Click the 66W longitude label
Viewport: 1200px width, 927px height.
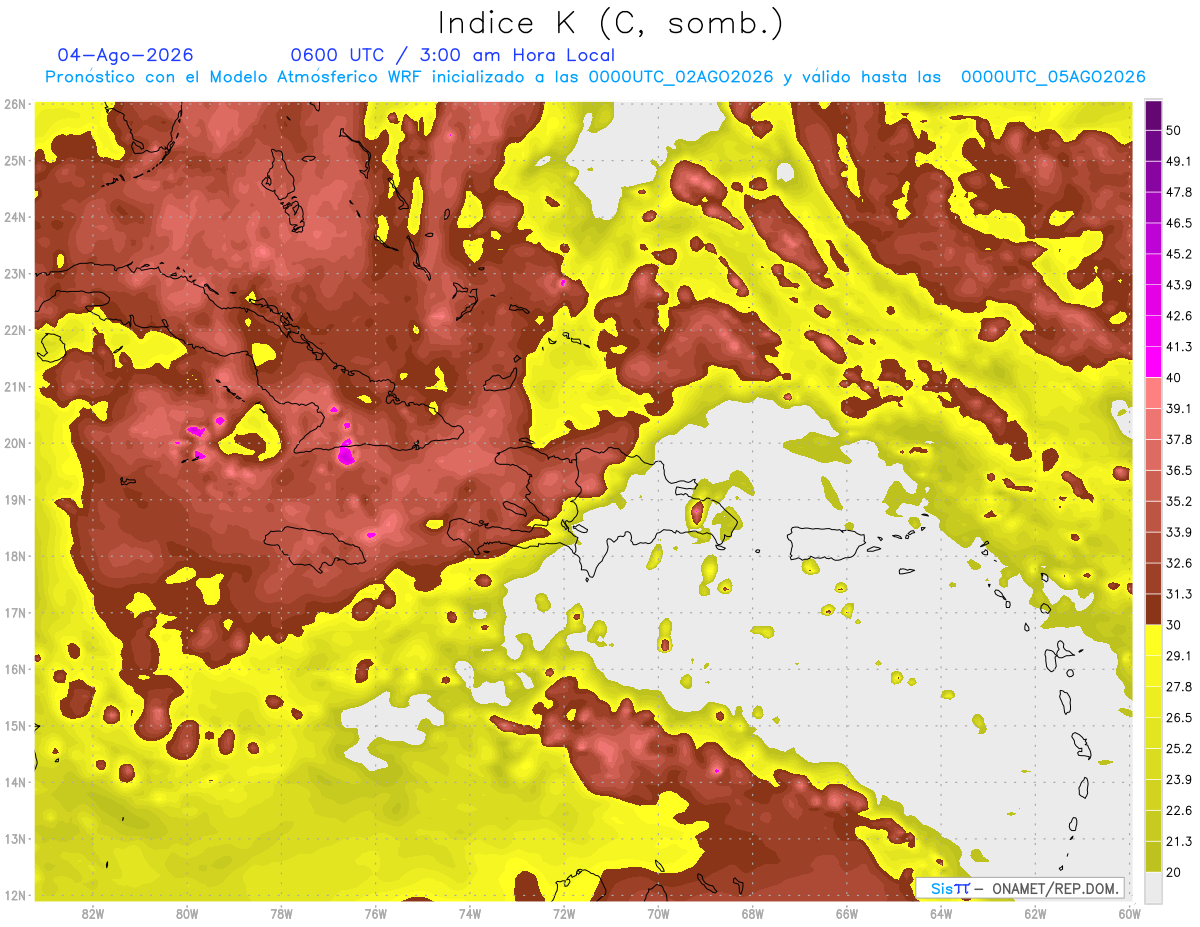846,914
